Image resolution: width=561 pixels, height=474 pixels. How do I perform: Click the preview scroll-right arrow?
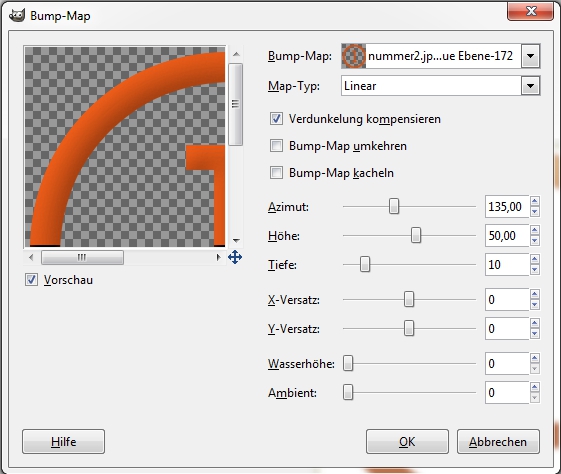click(x=218, y=257)
